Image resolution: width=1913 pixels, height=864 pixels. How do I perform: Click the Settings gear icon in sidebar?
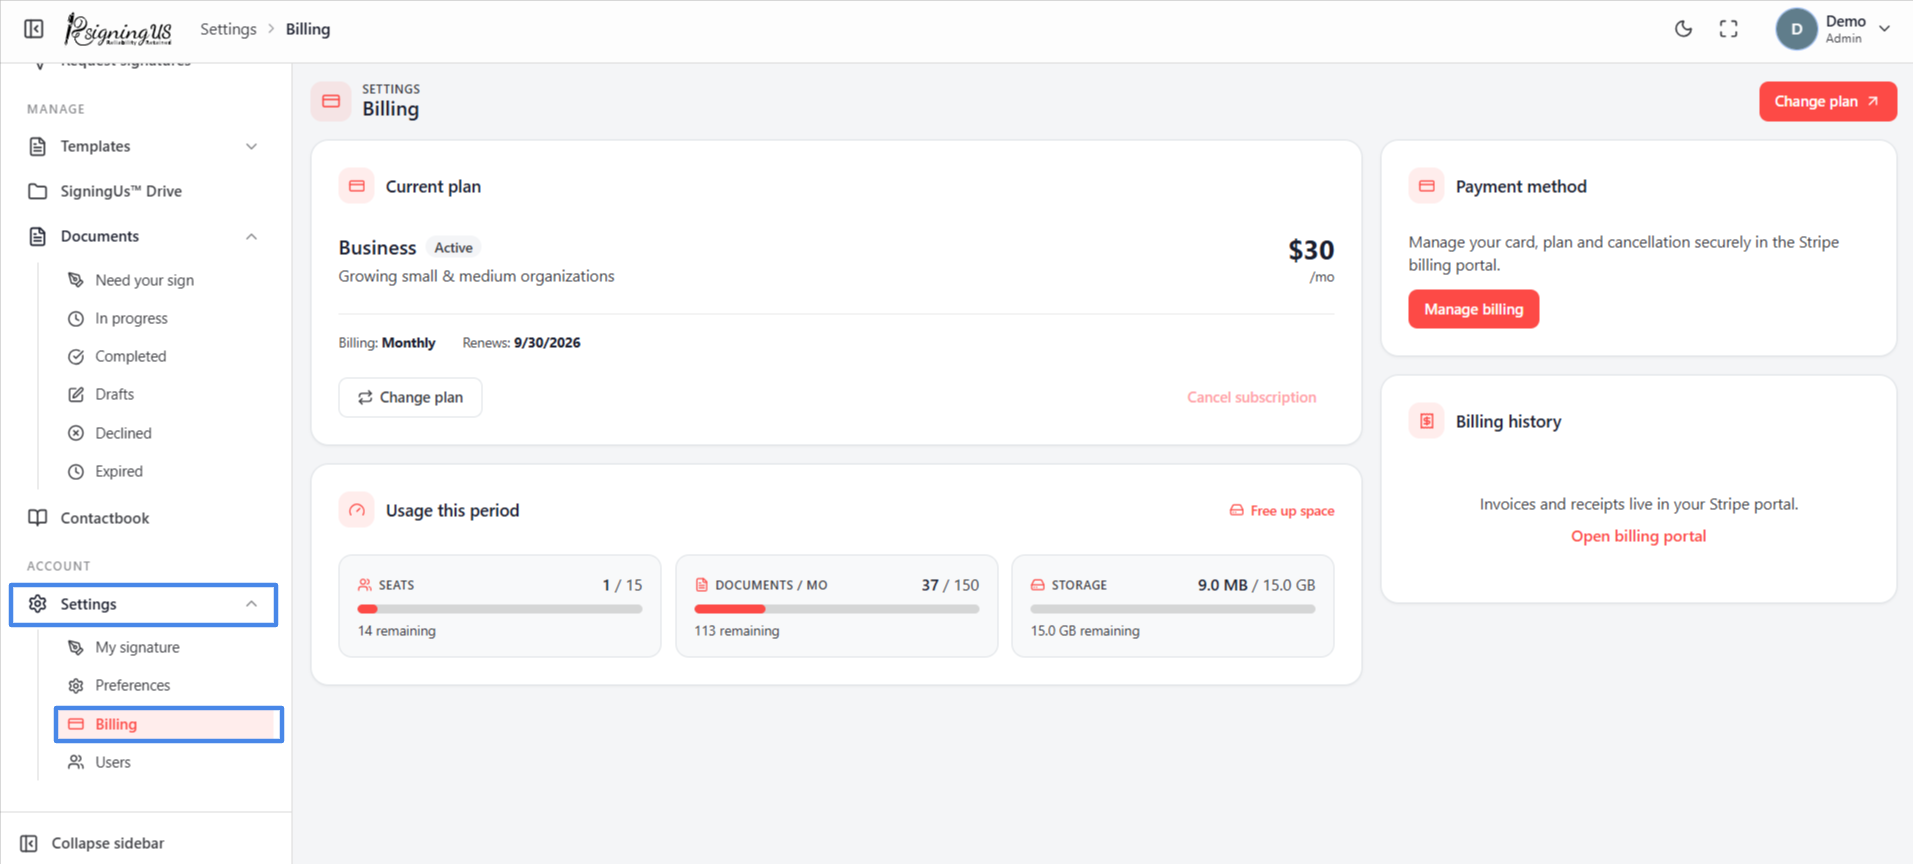pos(37,604)
